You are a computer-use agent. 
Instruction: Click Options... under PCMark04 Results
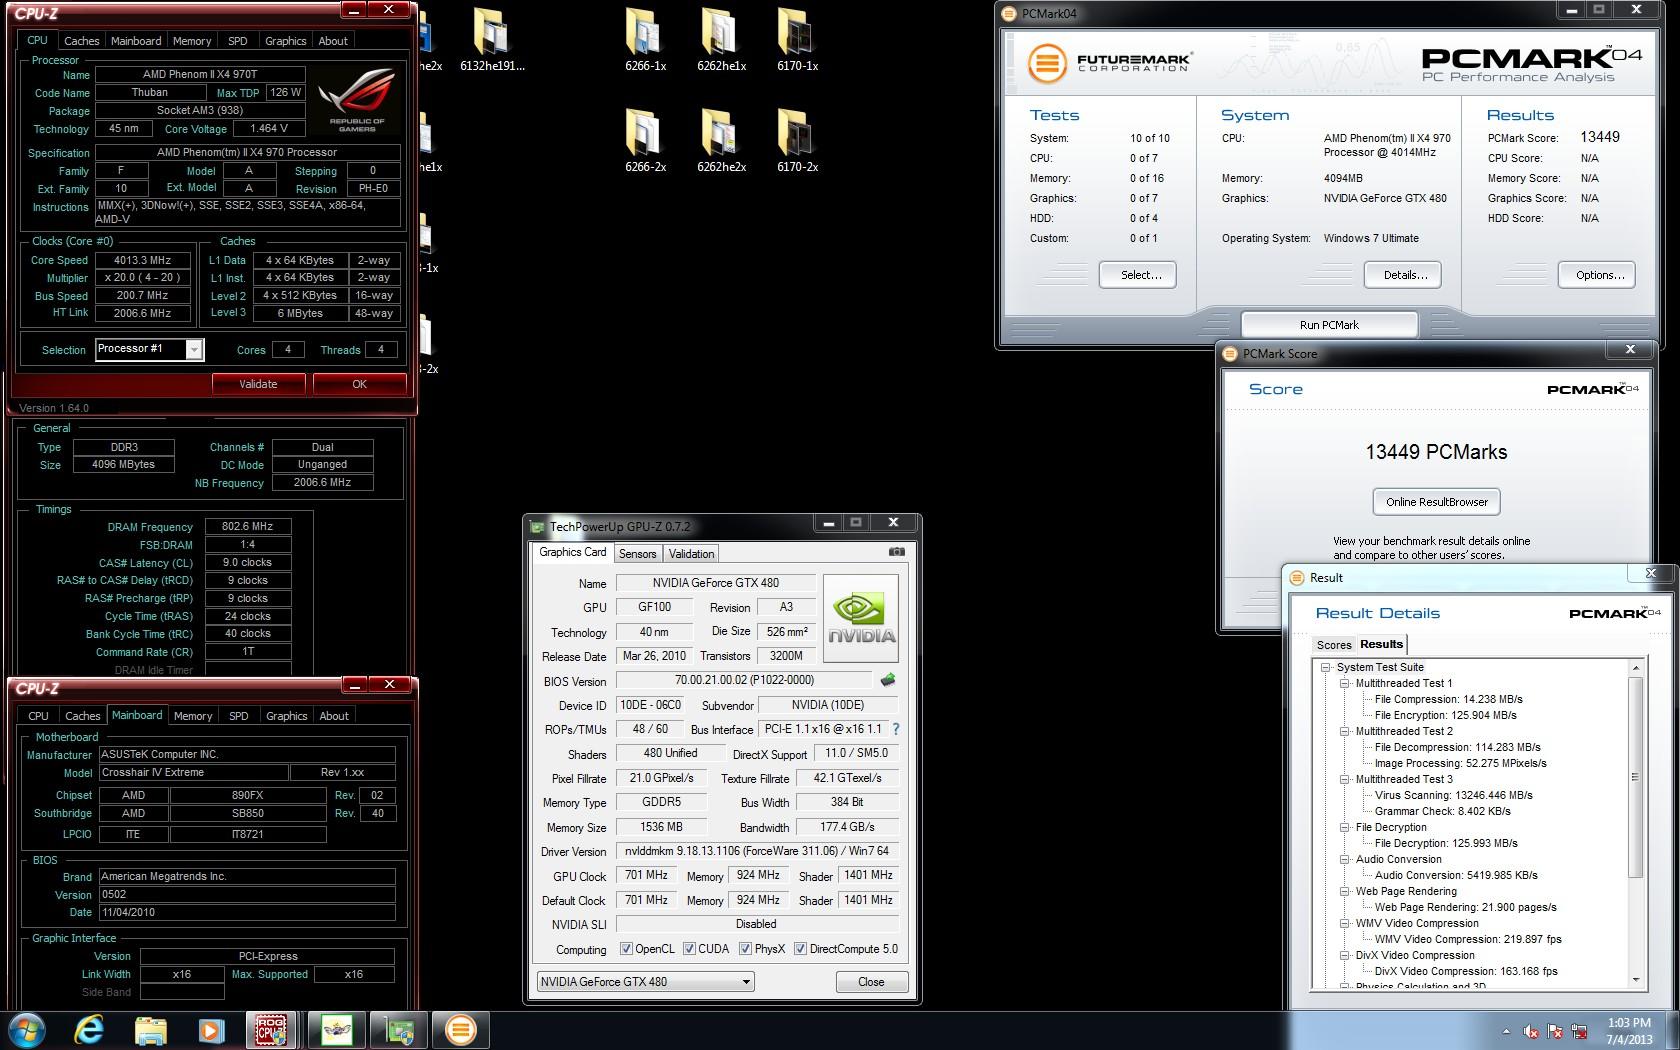click(x=1597, y=275)
